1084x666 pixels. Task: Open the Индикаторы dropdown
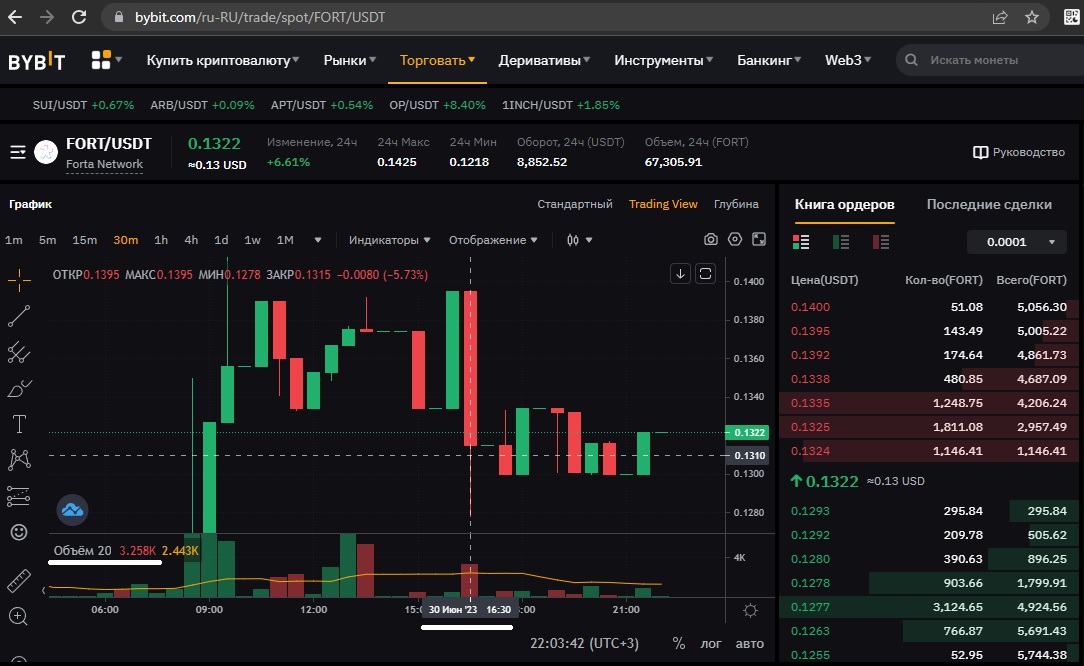(389, 240)
